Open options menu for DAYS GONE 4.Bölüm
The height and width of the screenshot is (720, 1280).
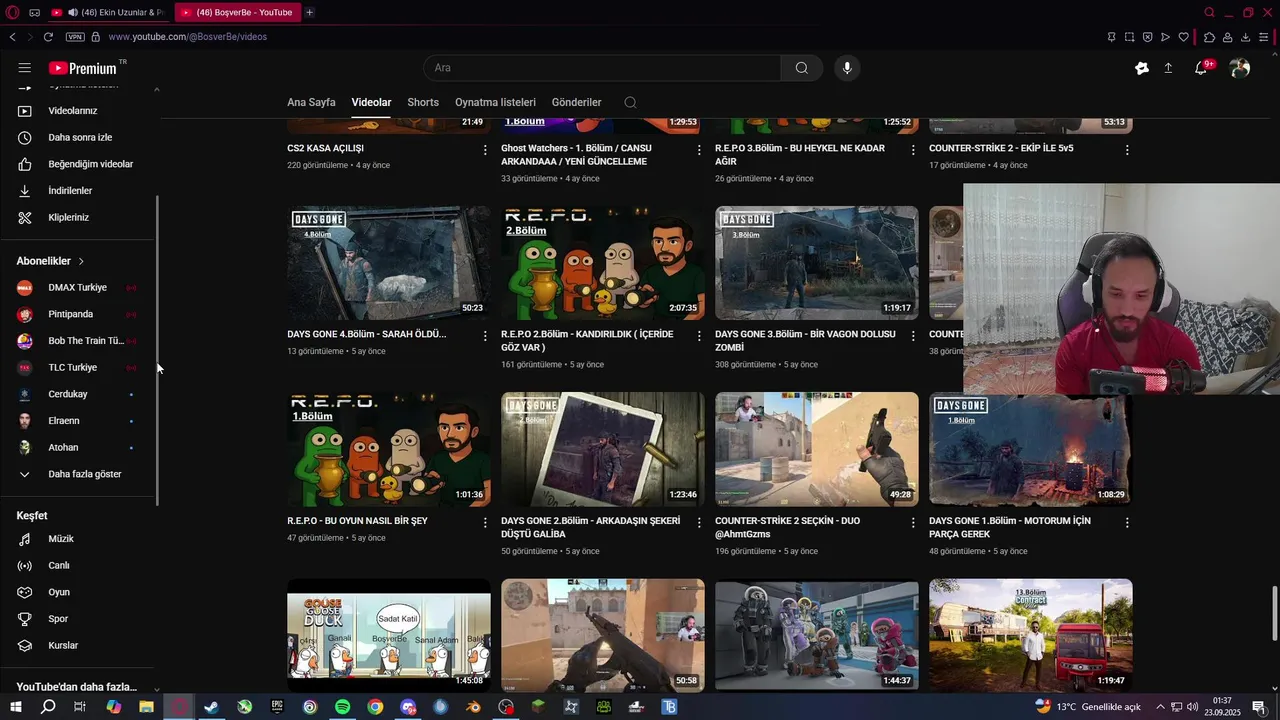(485, 336)
